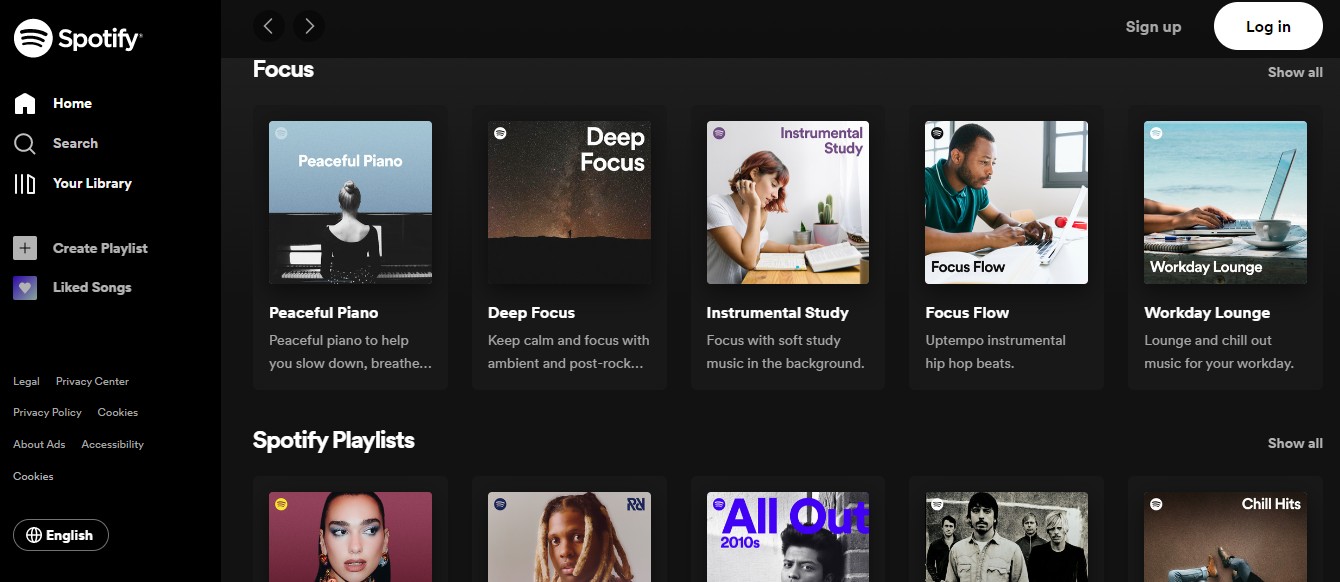Open the Cookies link below About Ads
Screen dimensions: 1340x582
33,476
